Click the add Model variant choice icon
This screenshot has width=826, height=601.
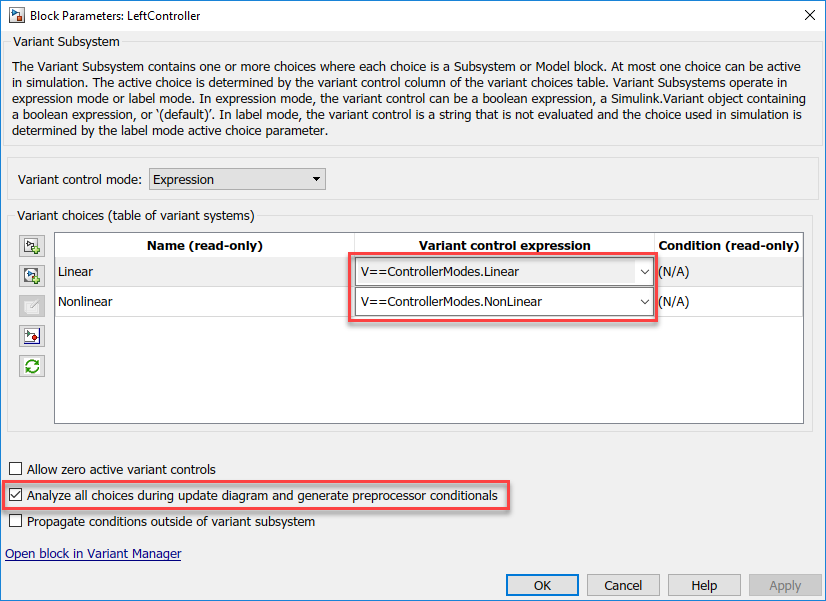coord(33,275)
